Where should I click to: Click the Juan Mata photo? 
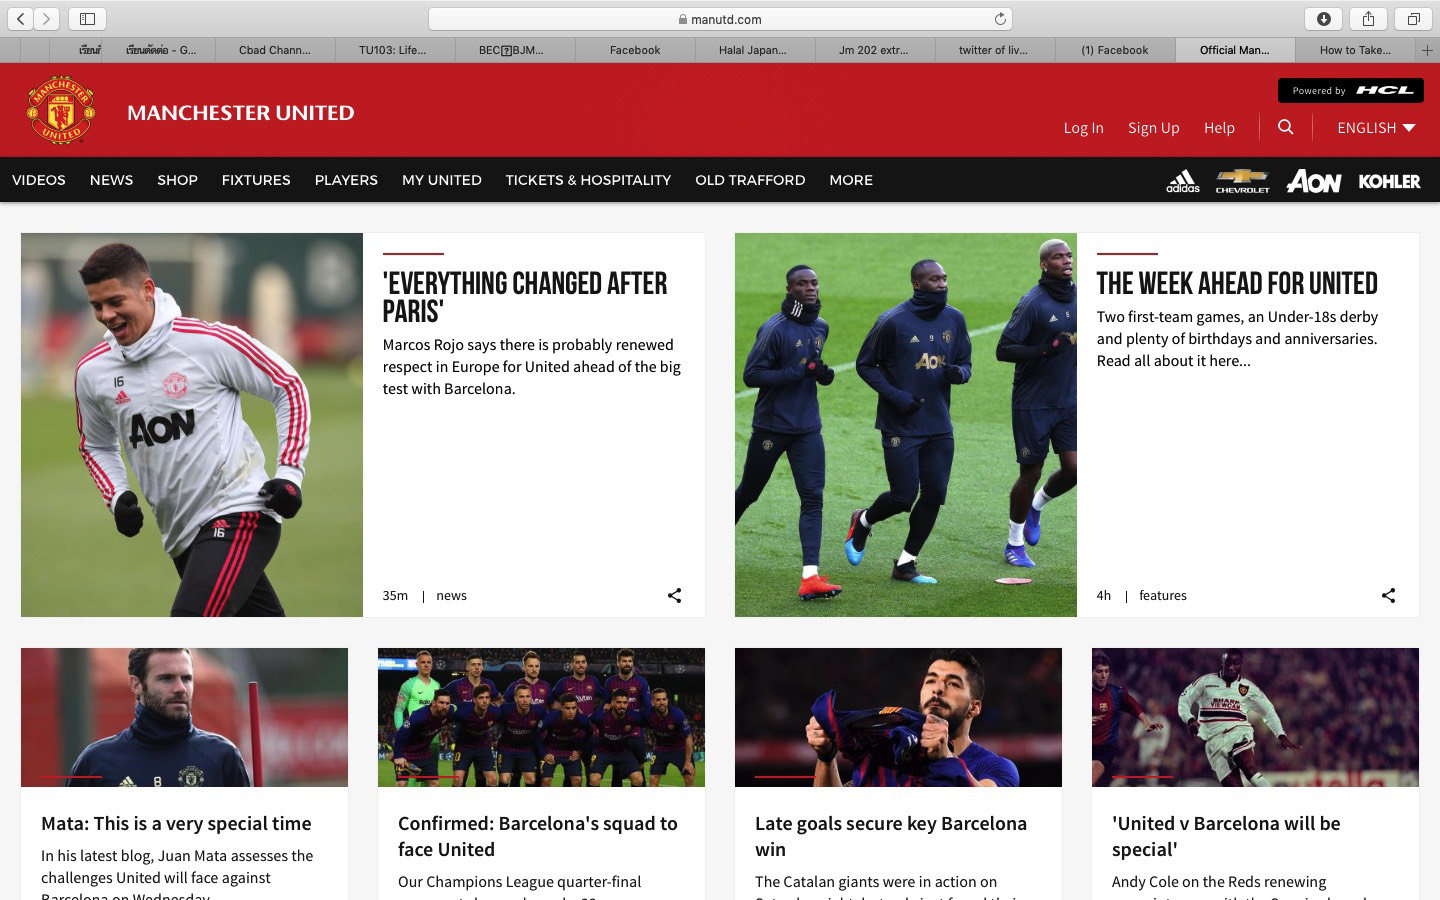tap(184, 717)
